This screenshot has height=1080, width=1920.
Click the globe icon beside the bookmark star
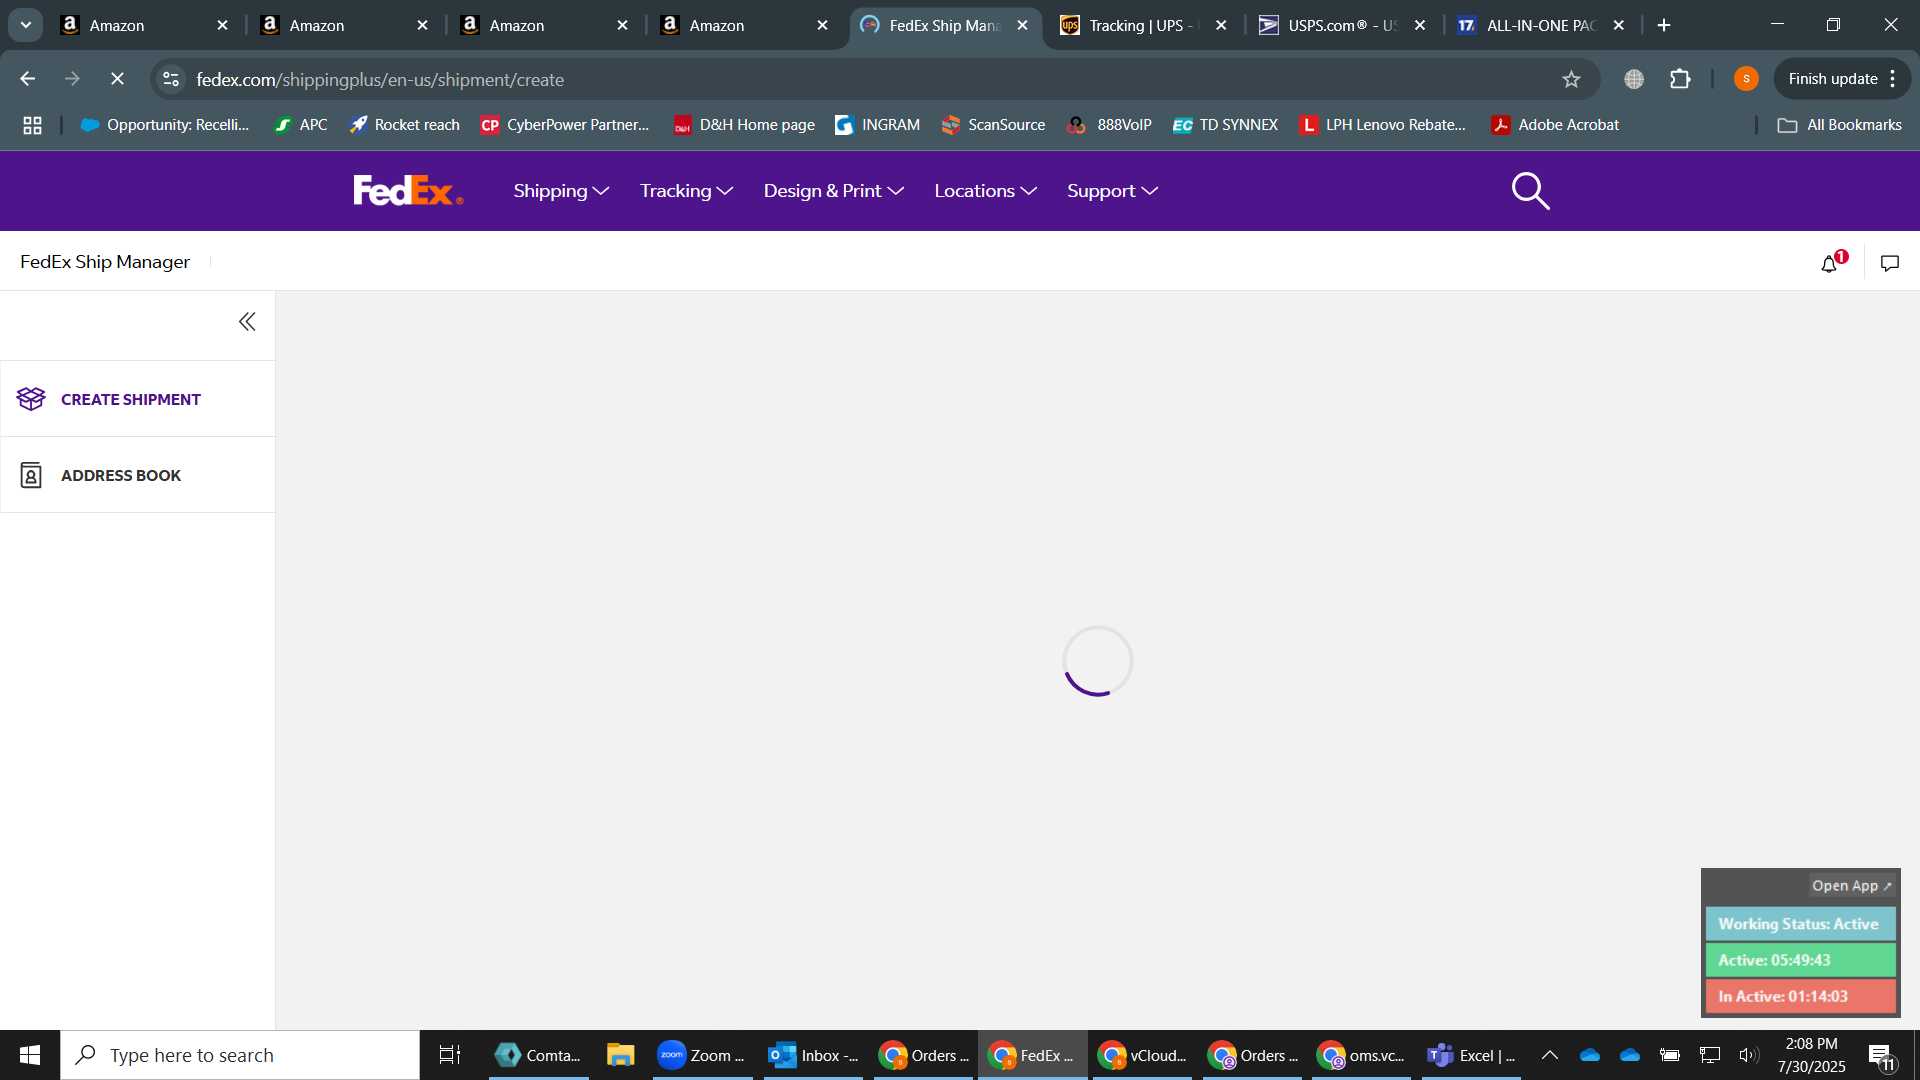[x=1634, y=79]
